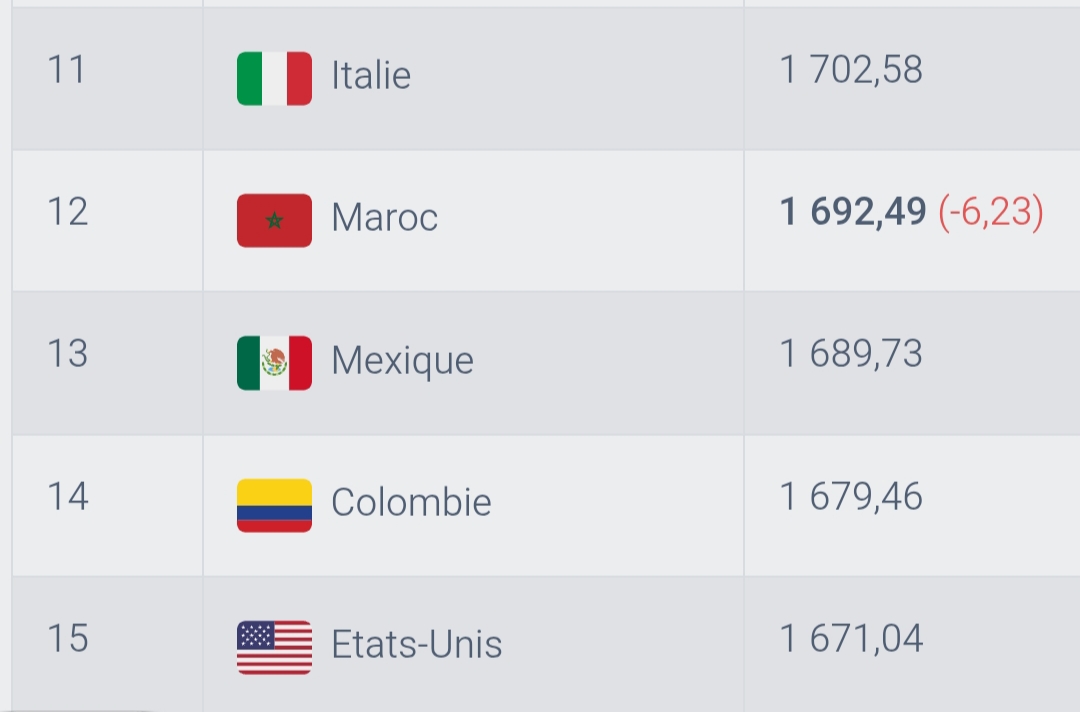The width and height of the screenshot is (1080, 712).
Task: Select the Mexique country name
Action: pyautogui.click(x=402, y=360)
